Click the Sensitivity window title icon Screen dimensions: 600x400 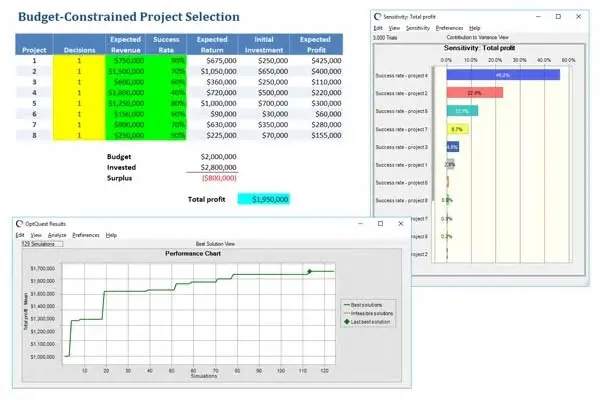coord(378,16)
